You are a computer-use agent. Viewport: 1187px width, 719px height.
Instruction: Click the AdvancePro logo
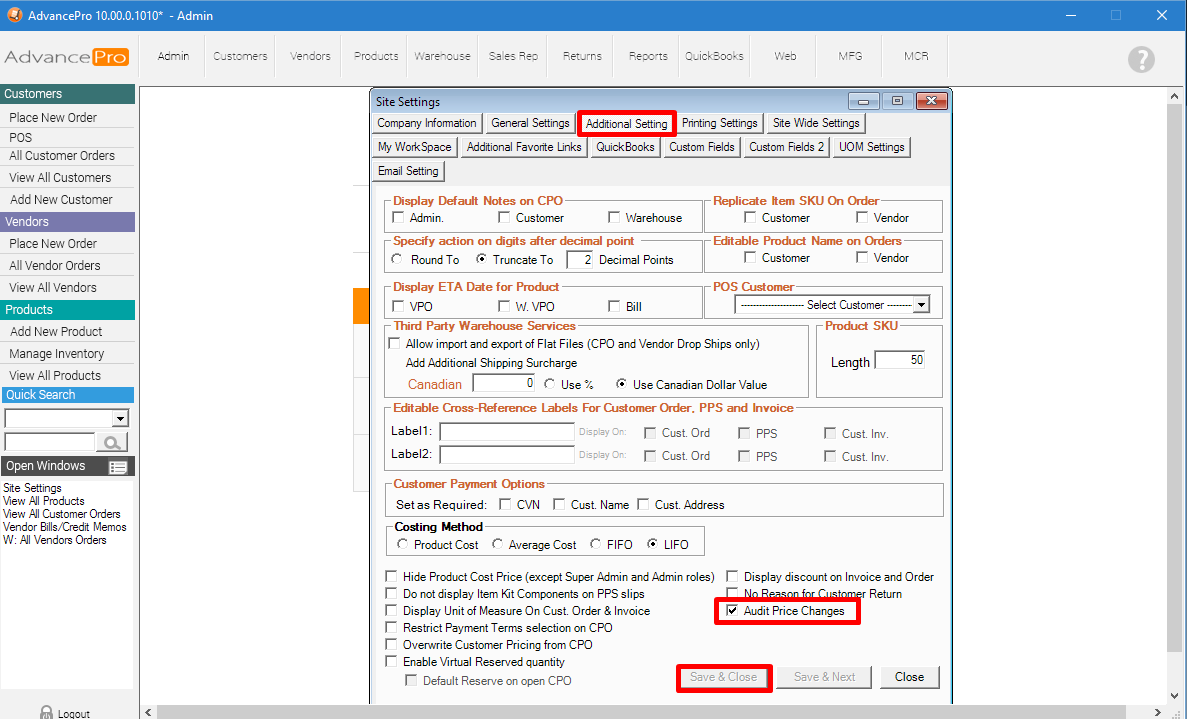click(x=67, y=57)
